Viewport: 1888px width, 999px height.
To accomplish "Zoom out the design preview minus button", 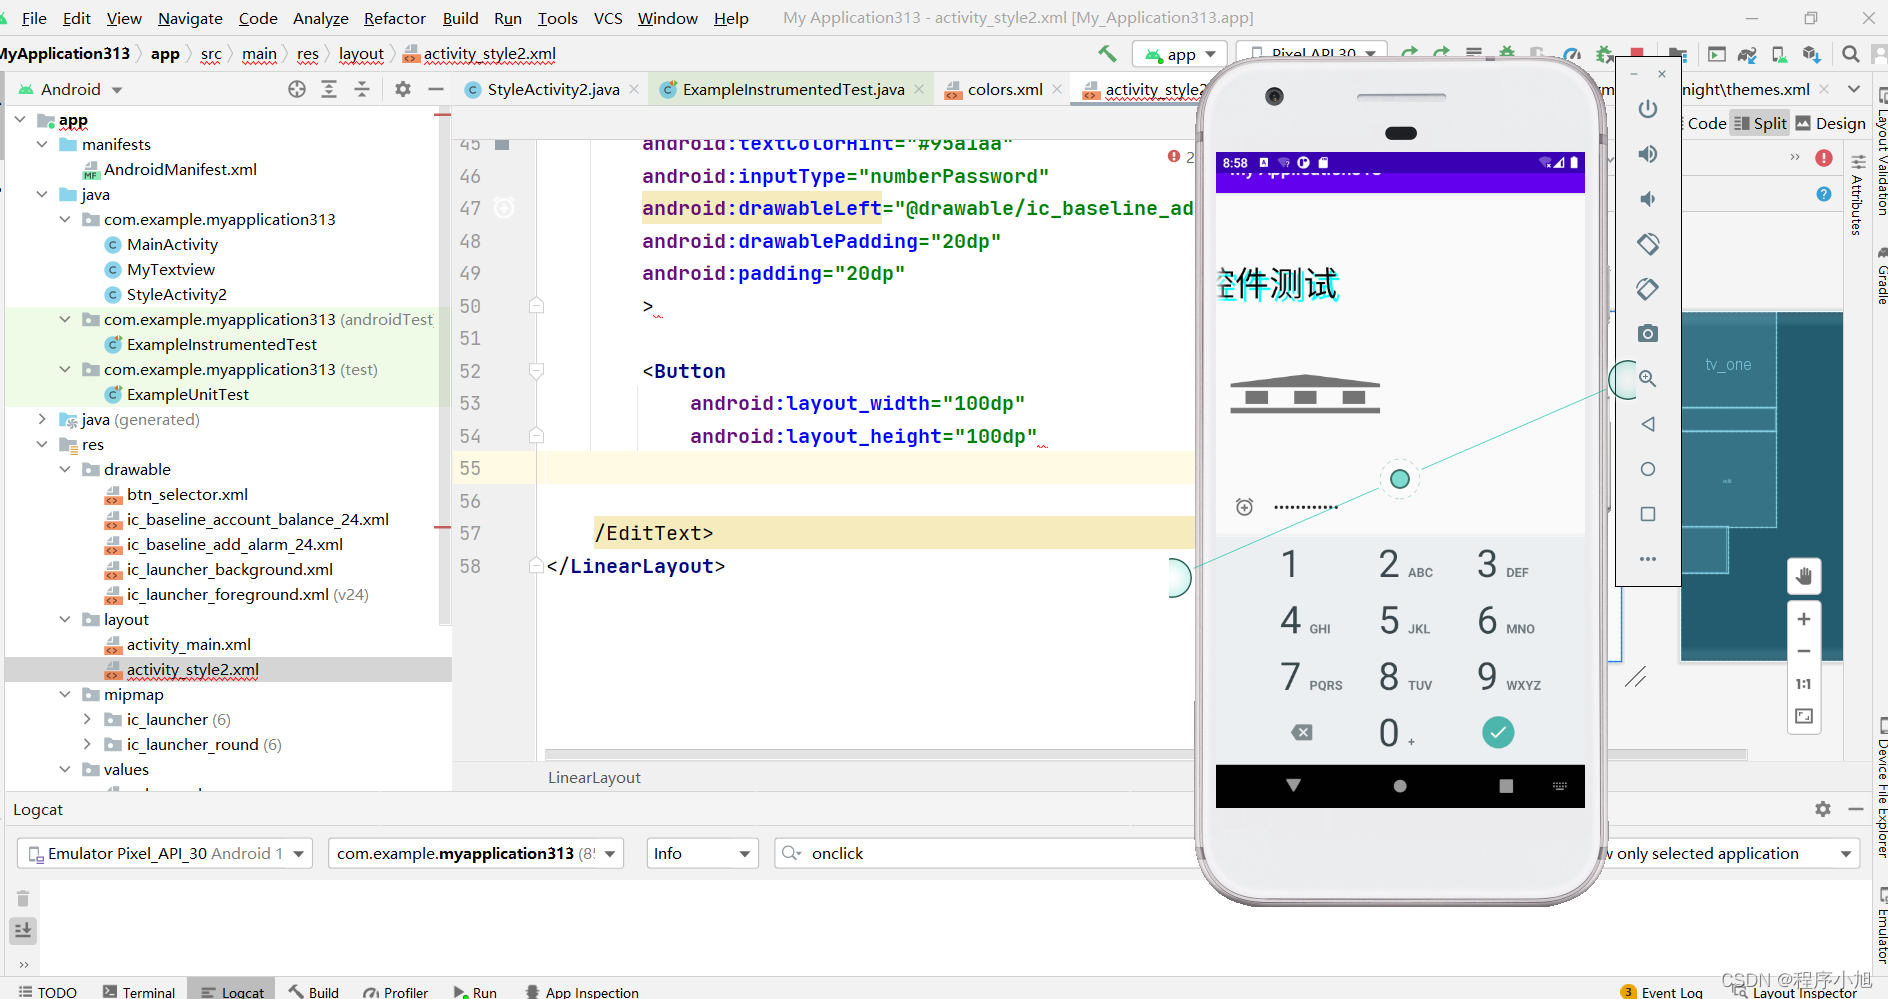I will click(x=1804, y=651).
